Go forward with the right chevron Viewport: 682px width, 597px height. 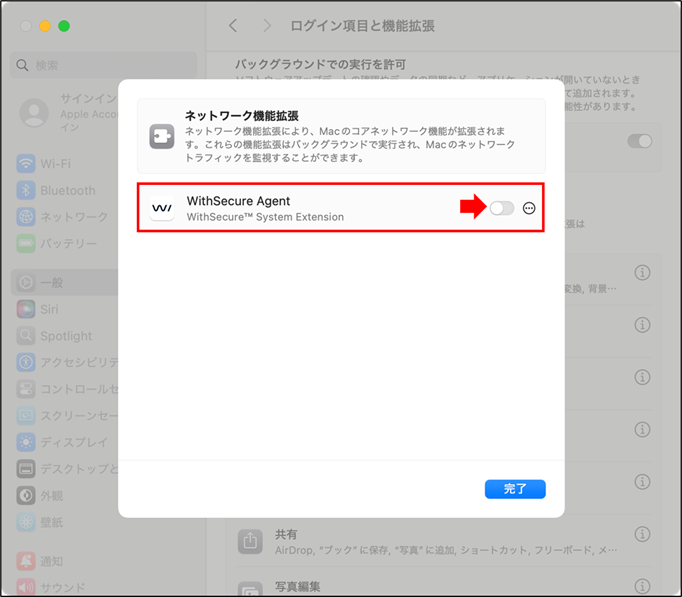tap(267, 25)
